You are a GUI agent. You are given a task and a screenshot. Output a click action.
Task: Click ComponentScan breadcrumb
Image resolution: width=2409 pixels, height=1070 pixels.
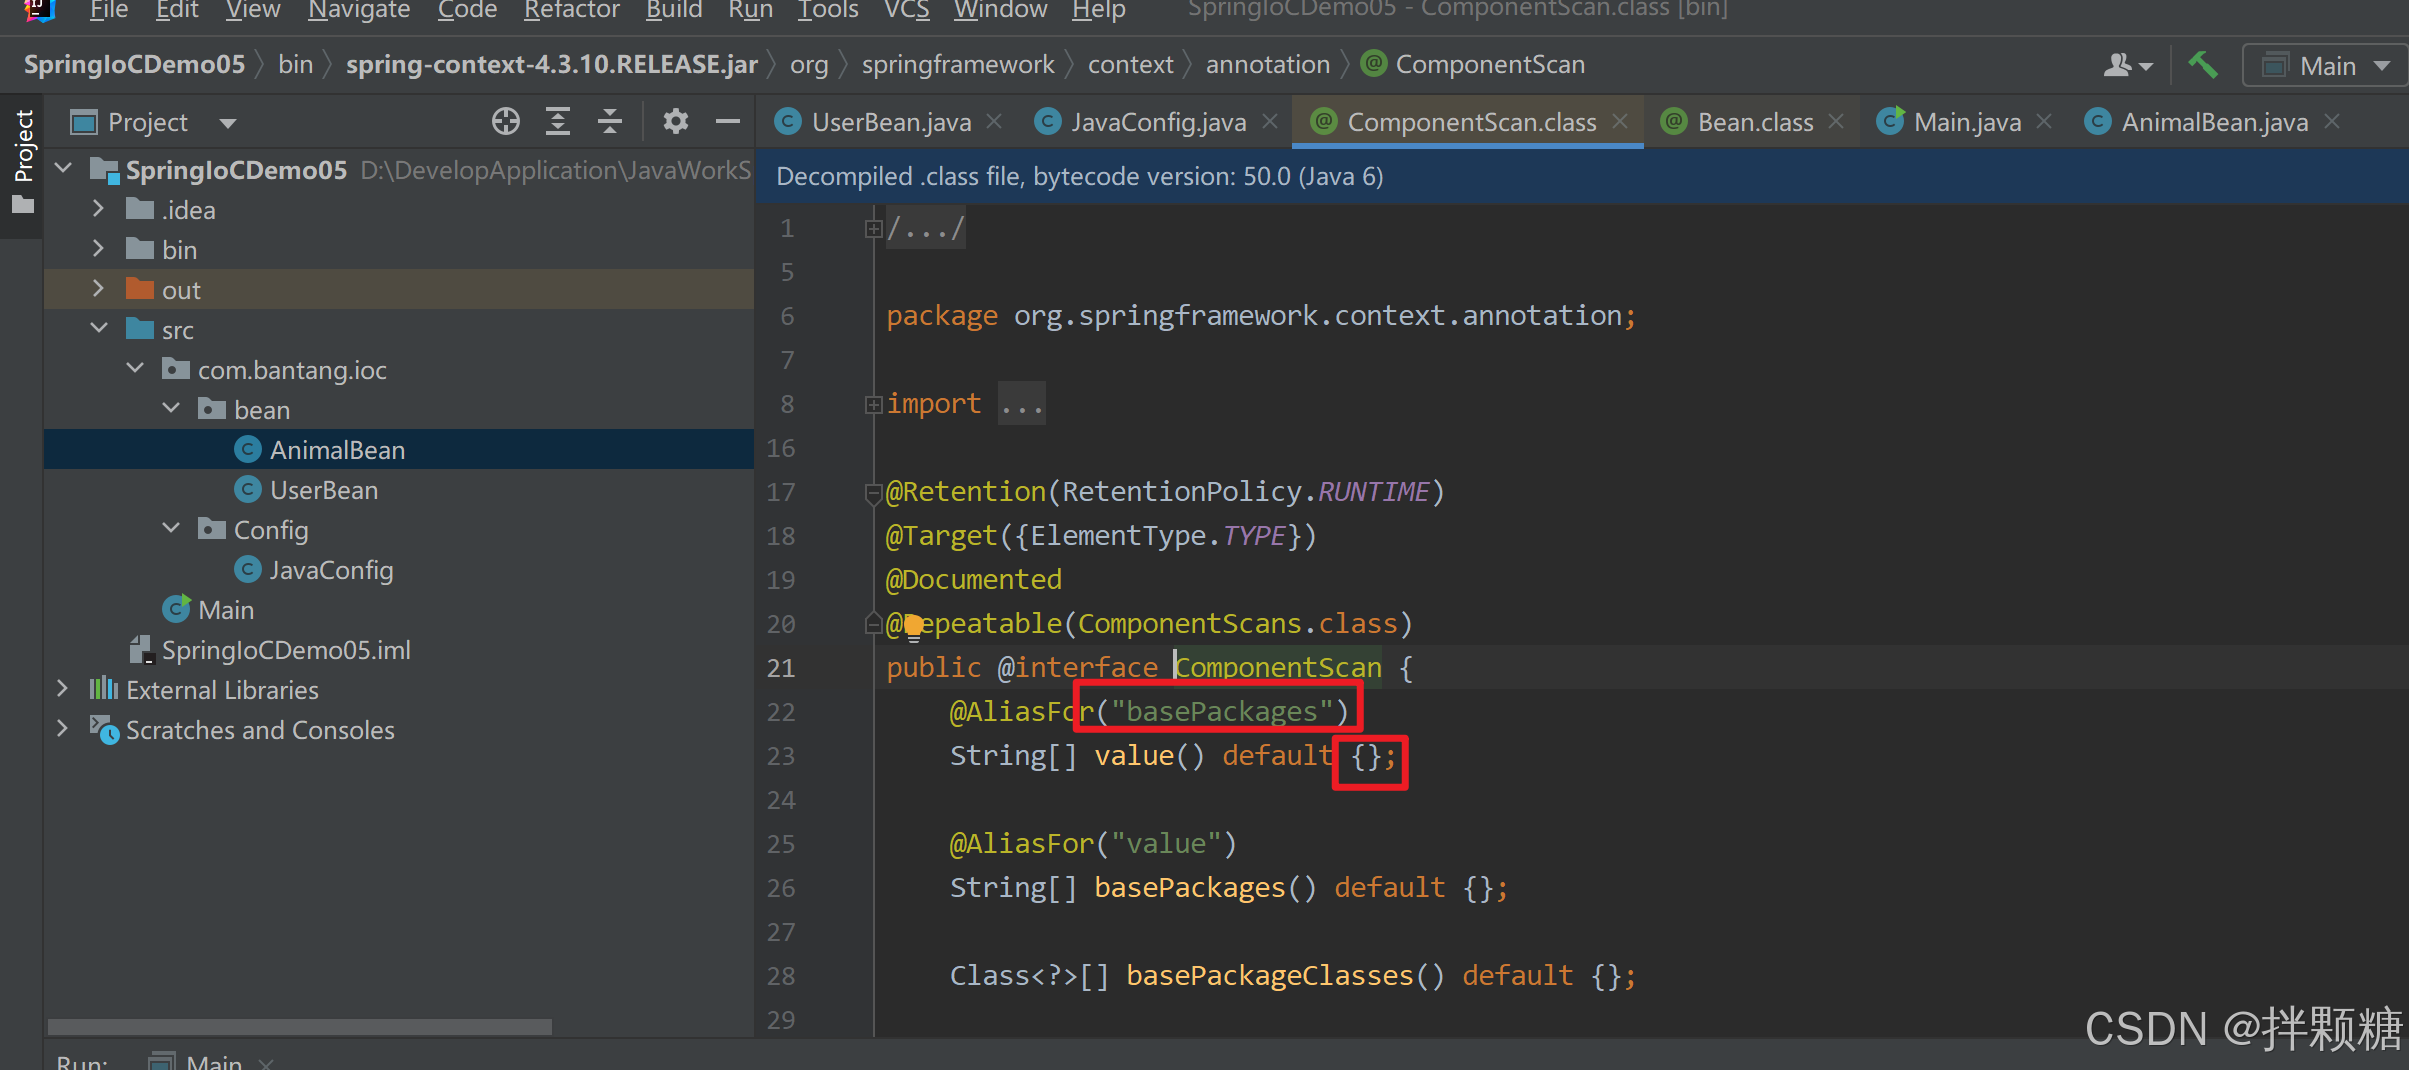[1474, 64]
